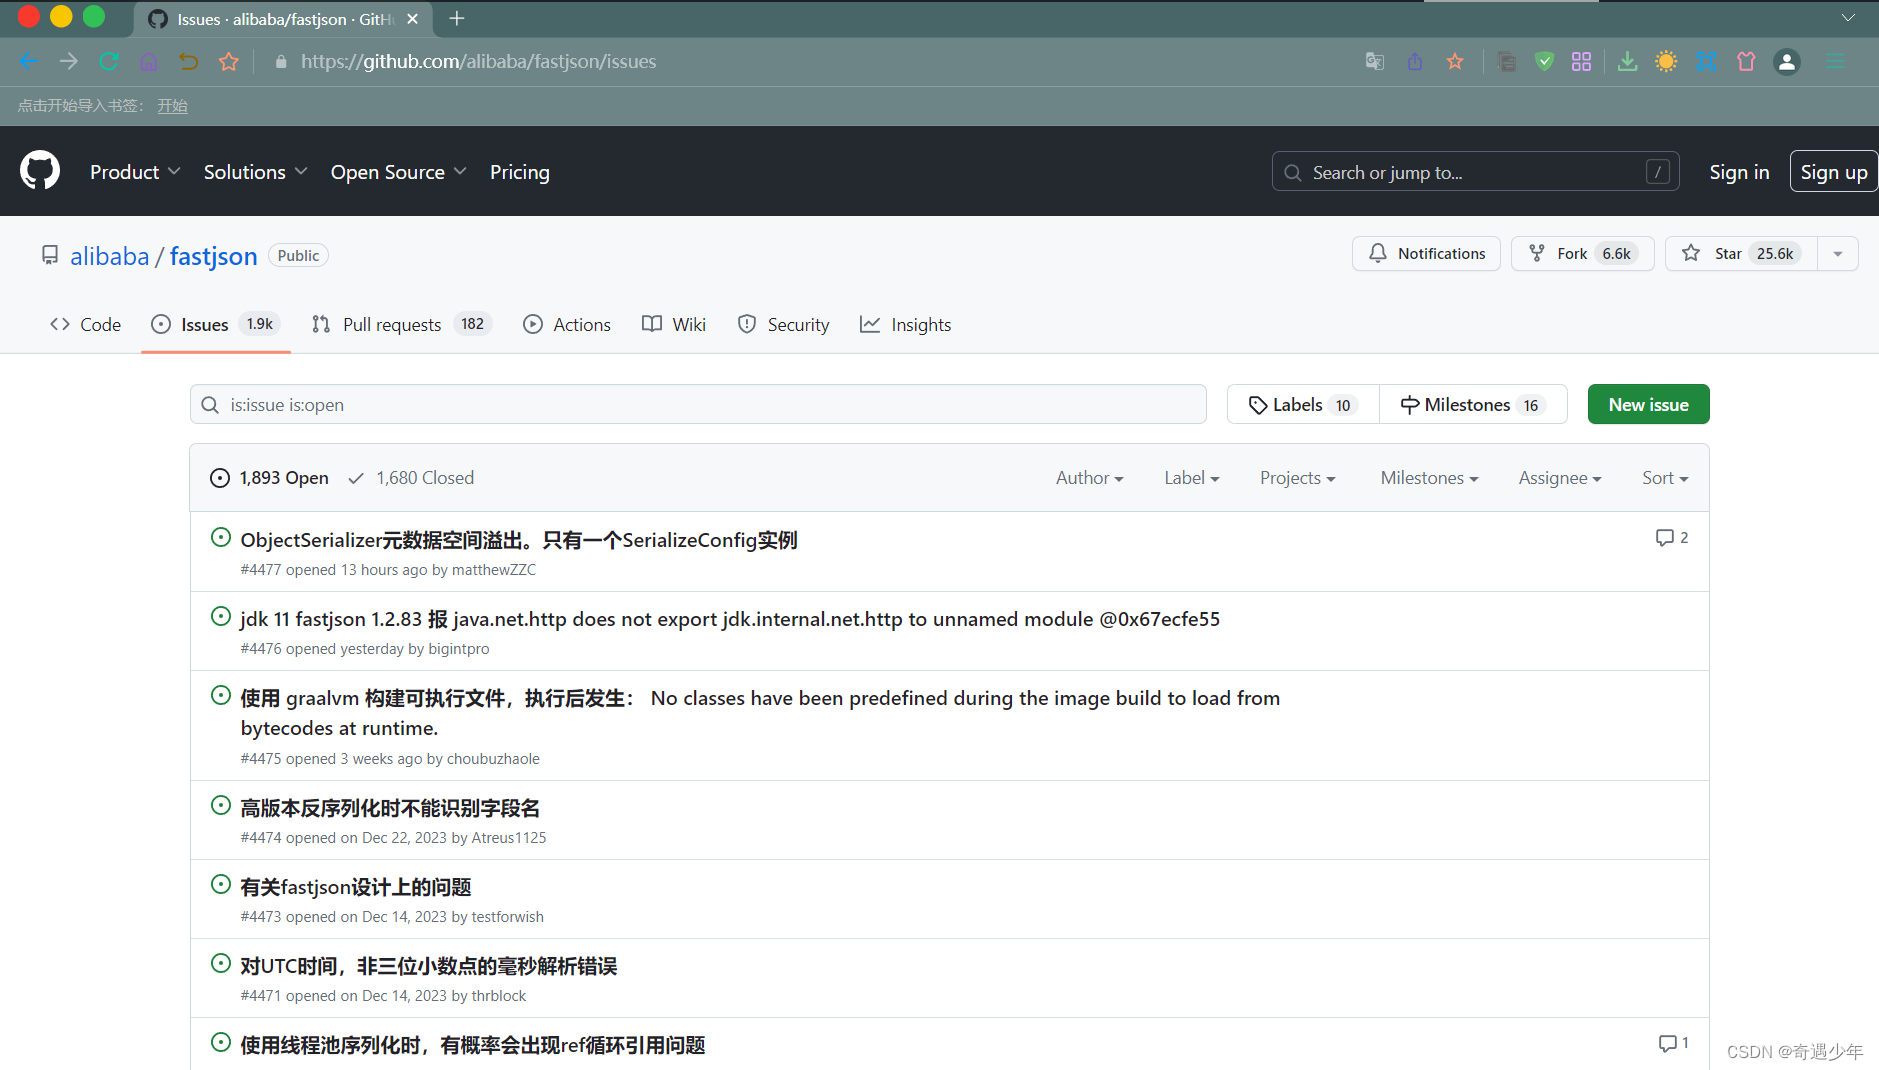The height and width of the screenshot is (1070, 1879).
Task: Click the browser address bar URL
Action: [479, 61]
